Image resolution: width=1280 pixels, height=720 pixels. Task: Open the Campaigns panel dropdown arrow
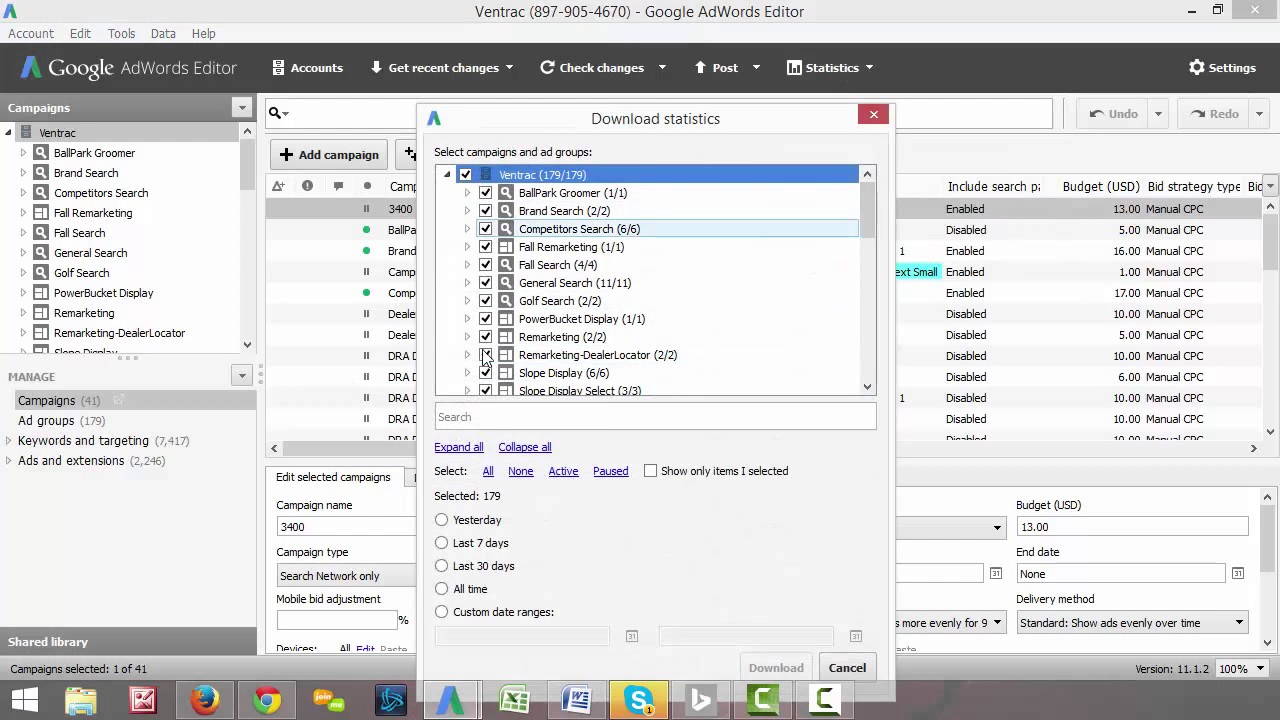[242, 107]
